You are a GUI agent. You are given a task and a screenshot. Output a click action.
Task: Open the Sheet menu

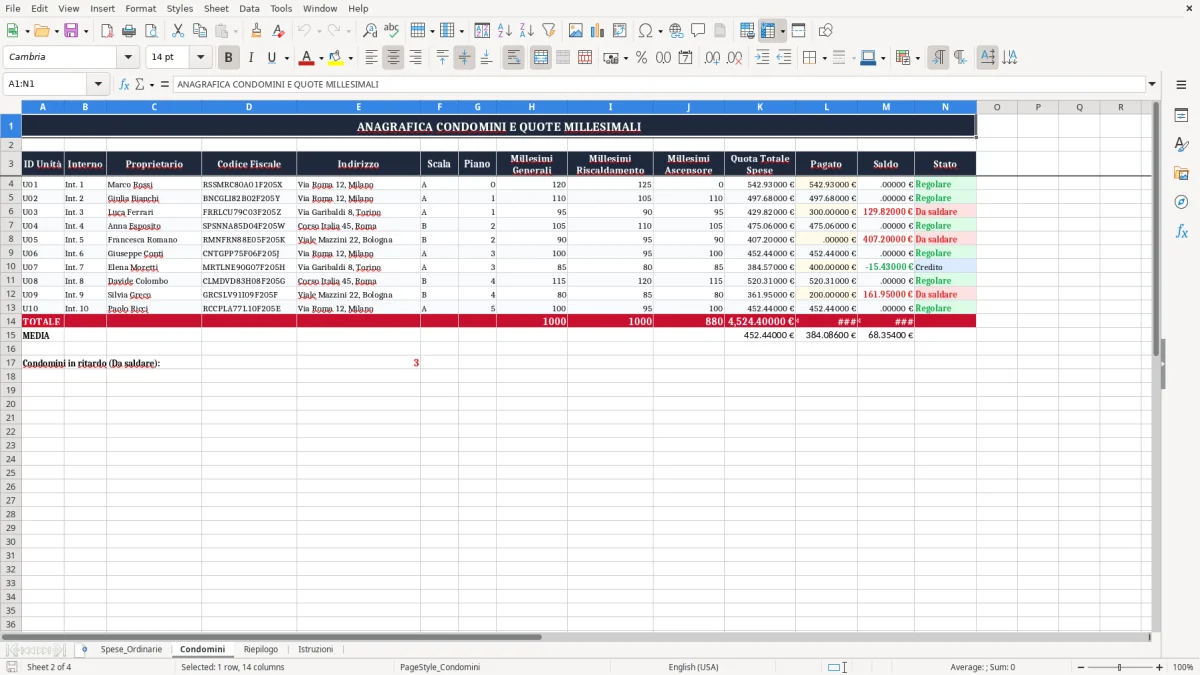coord(216,8)
